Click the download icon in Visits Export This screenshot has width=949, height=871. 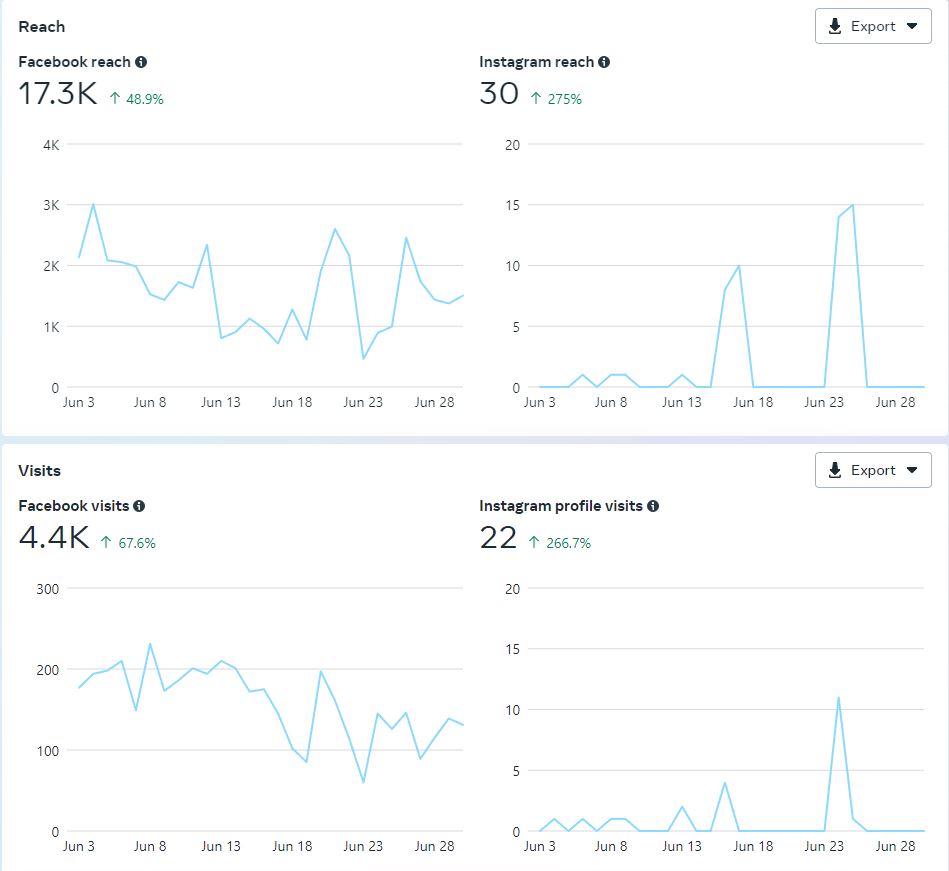835,471
